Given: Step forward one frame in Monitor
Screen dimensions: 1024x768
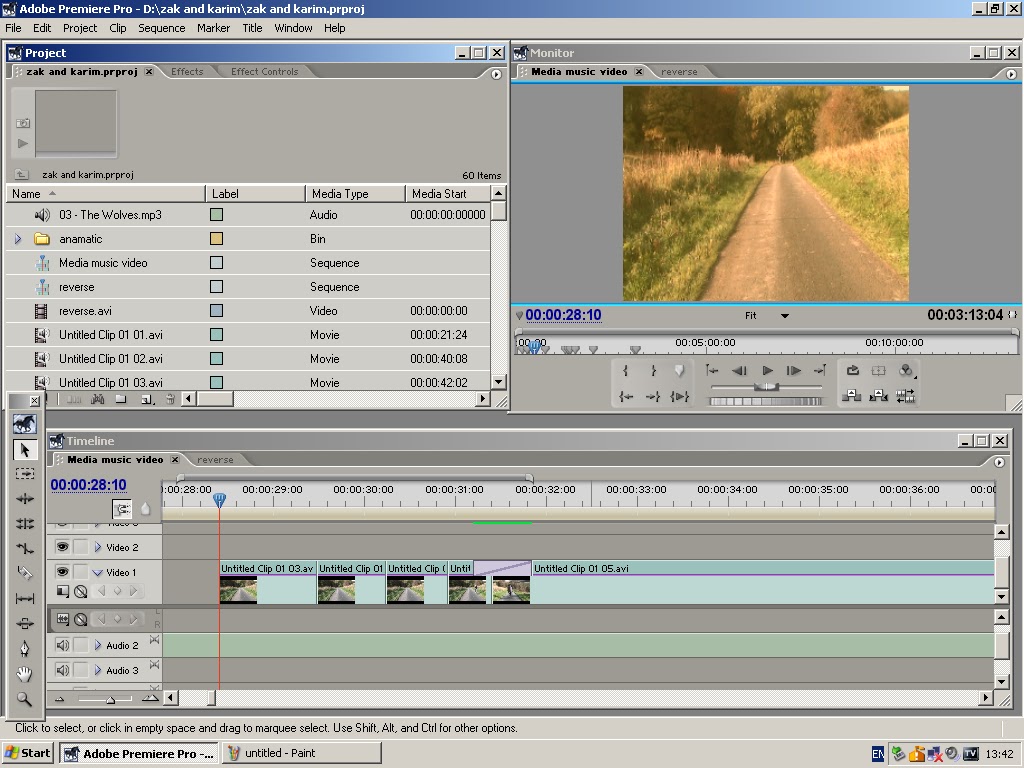Looking at the screenshot, I should (793, 371).
